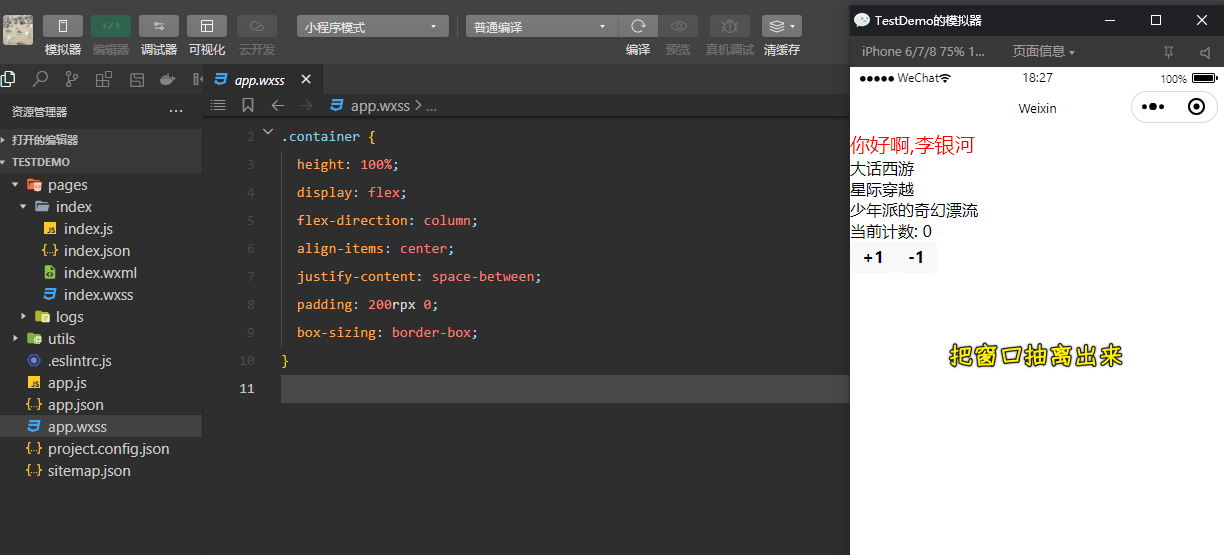1224x555 pixels.
Task: Open the 可视化 (visual) layout button
Action: (x=207, y=26)
